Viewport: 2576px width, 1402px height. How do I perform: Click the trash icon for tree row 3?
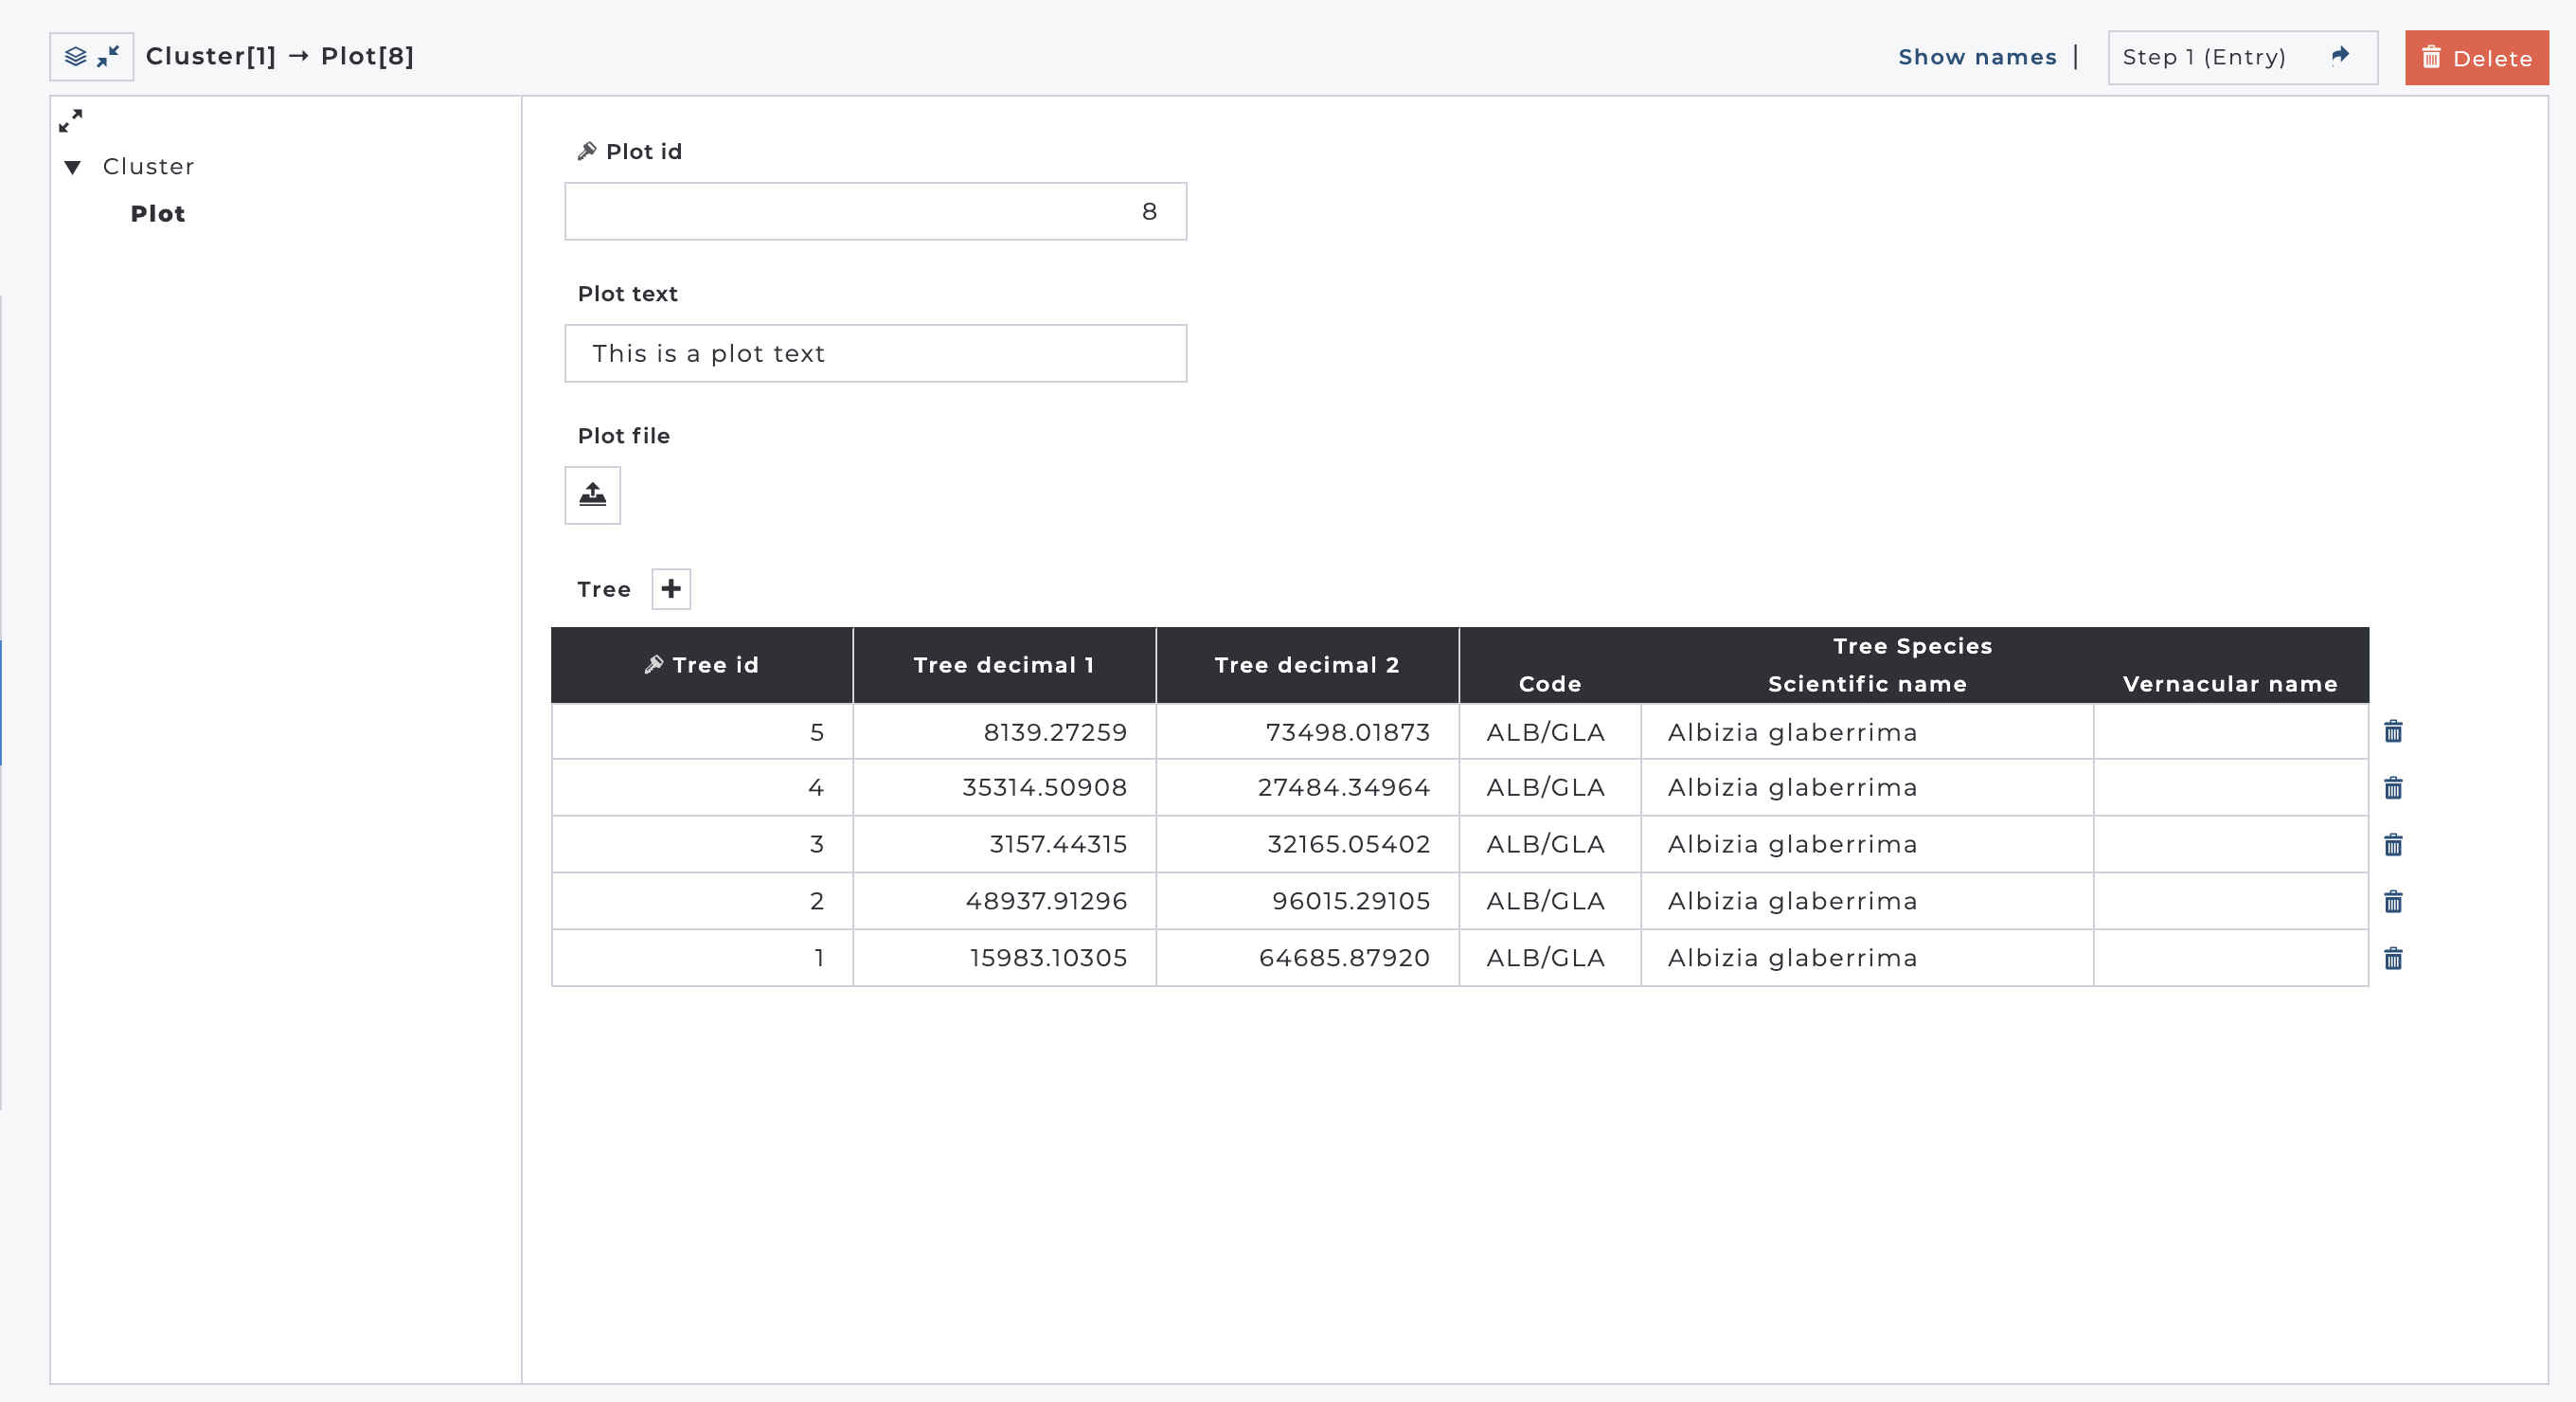2393,845
